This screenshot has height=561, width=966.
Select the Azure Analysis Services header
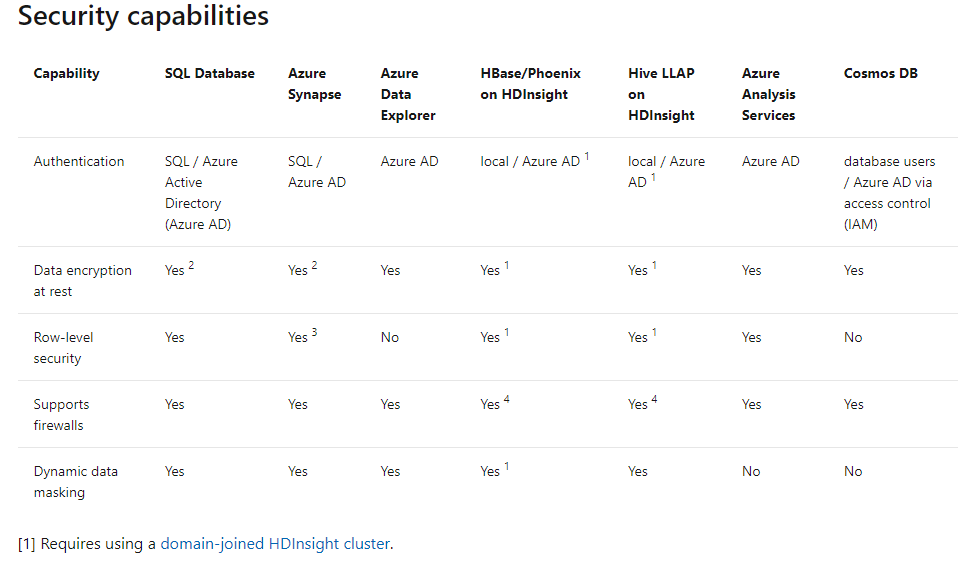(768, 94)
